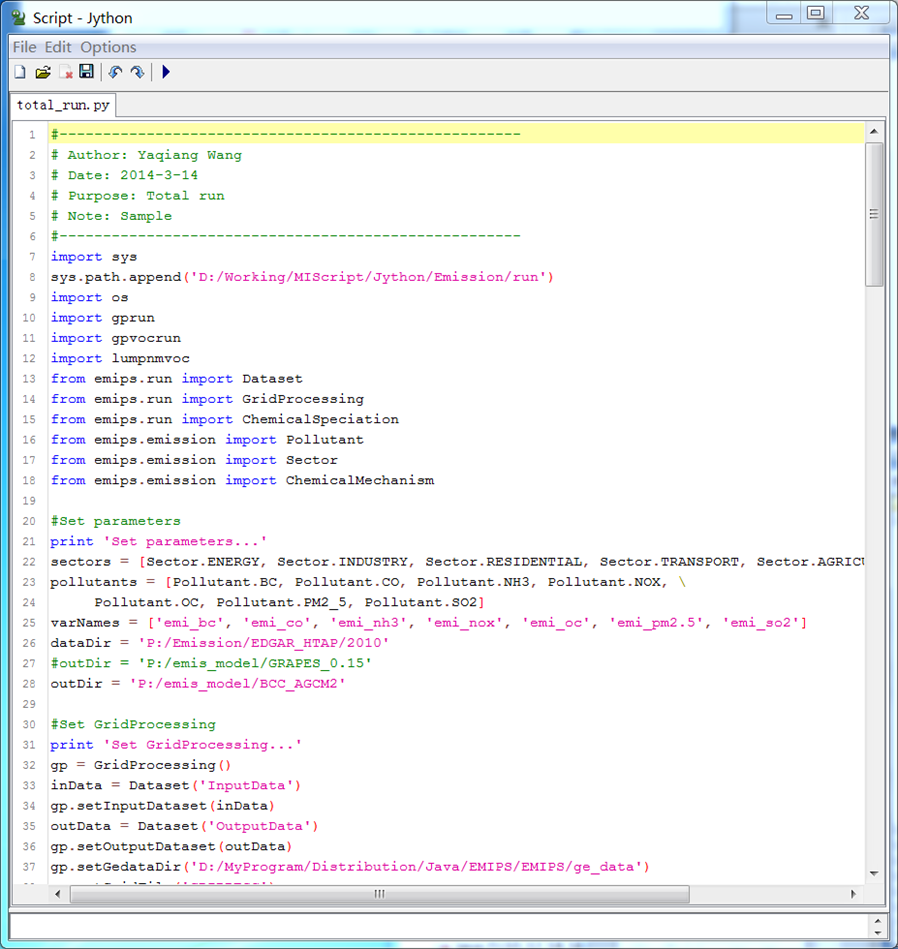Open the Edit menu
The height and width of the screenshot is (949, 898).
tap(58, 47)
